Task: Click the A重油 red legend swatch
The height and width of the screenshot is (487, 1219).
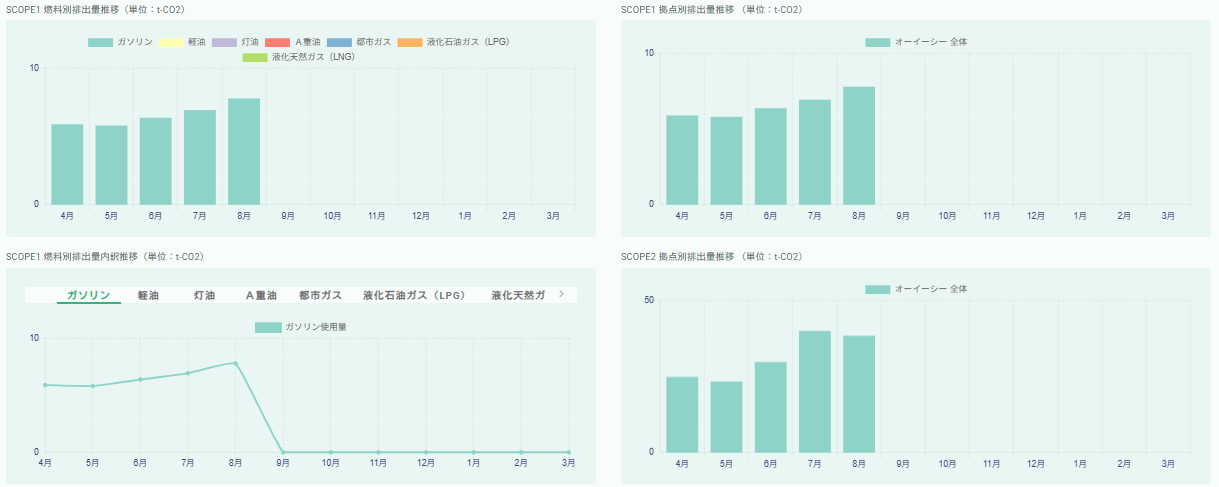Action: coord(279,42)
